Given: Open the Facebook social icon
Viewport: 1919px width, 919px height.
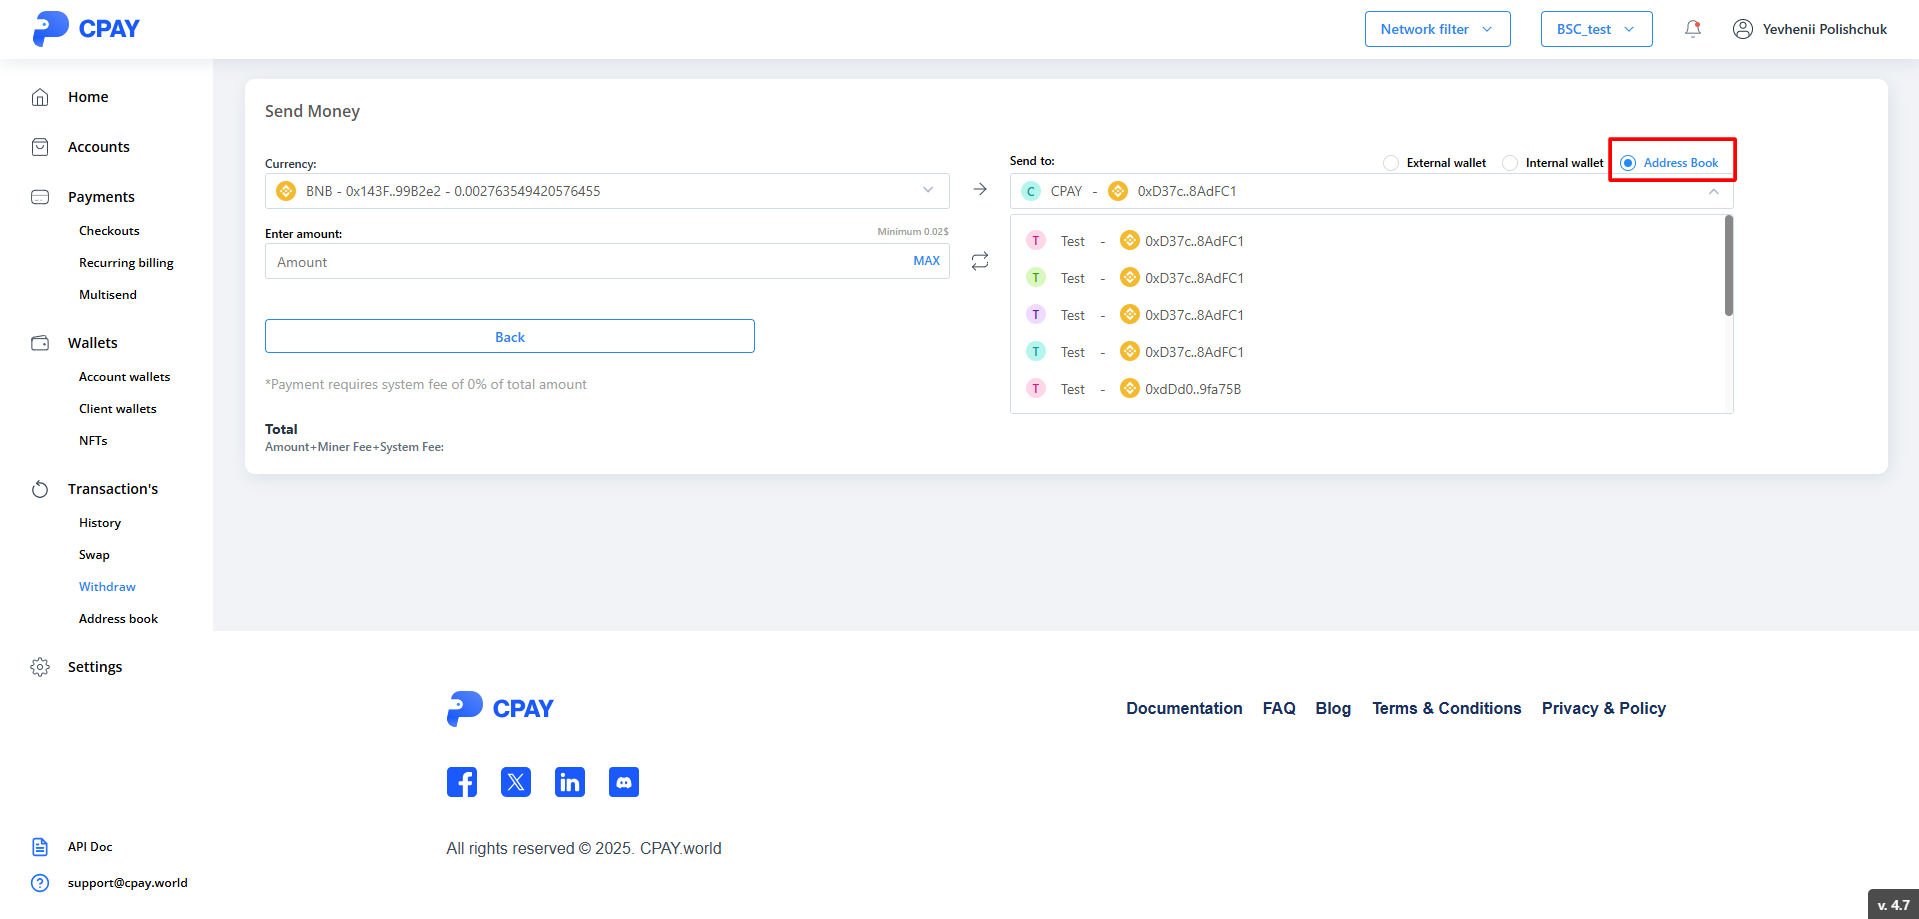Looking at the screenshot, I should (462, 782).
